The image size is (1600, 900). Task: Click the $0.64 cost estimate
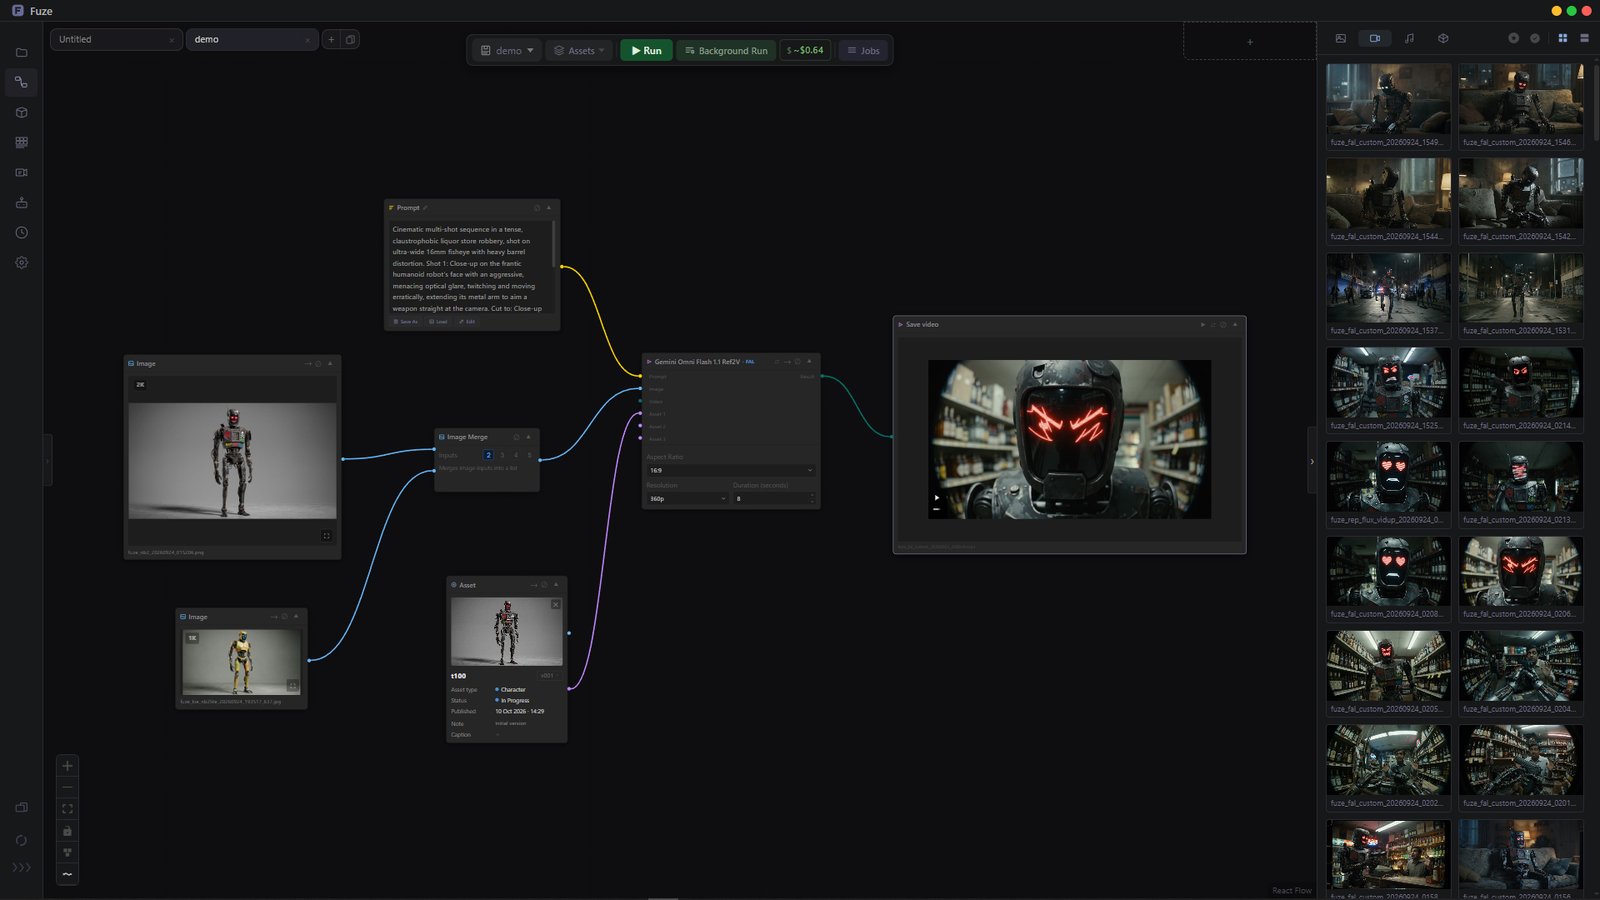pyautogui.click(x=805, y=50)
